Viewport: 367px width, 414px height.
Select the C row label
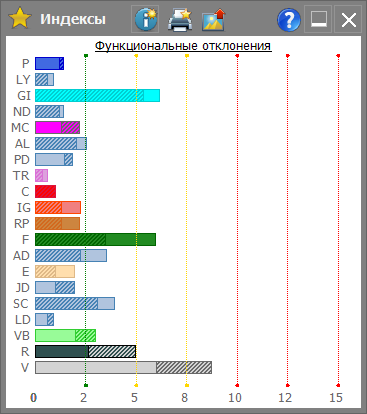tap(25, 191)
